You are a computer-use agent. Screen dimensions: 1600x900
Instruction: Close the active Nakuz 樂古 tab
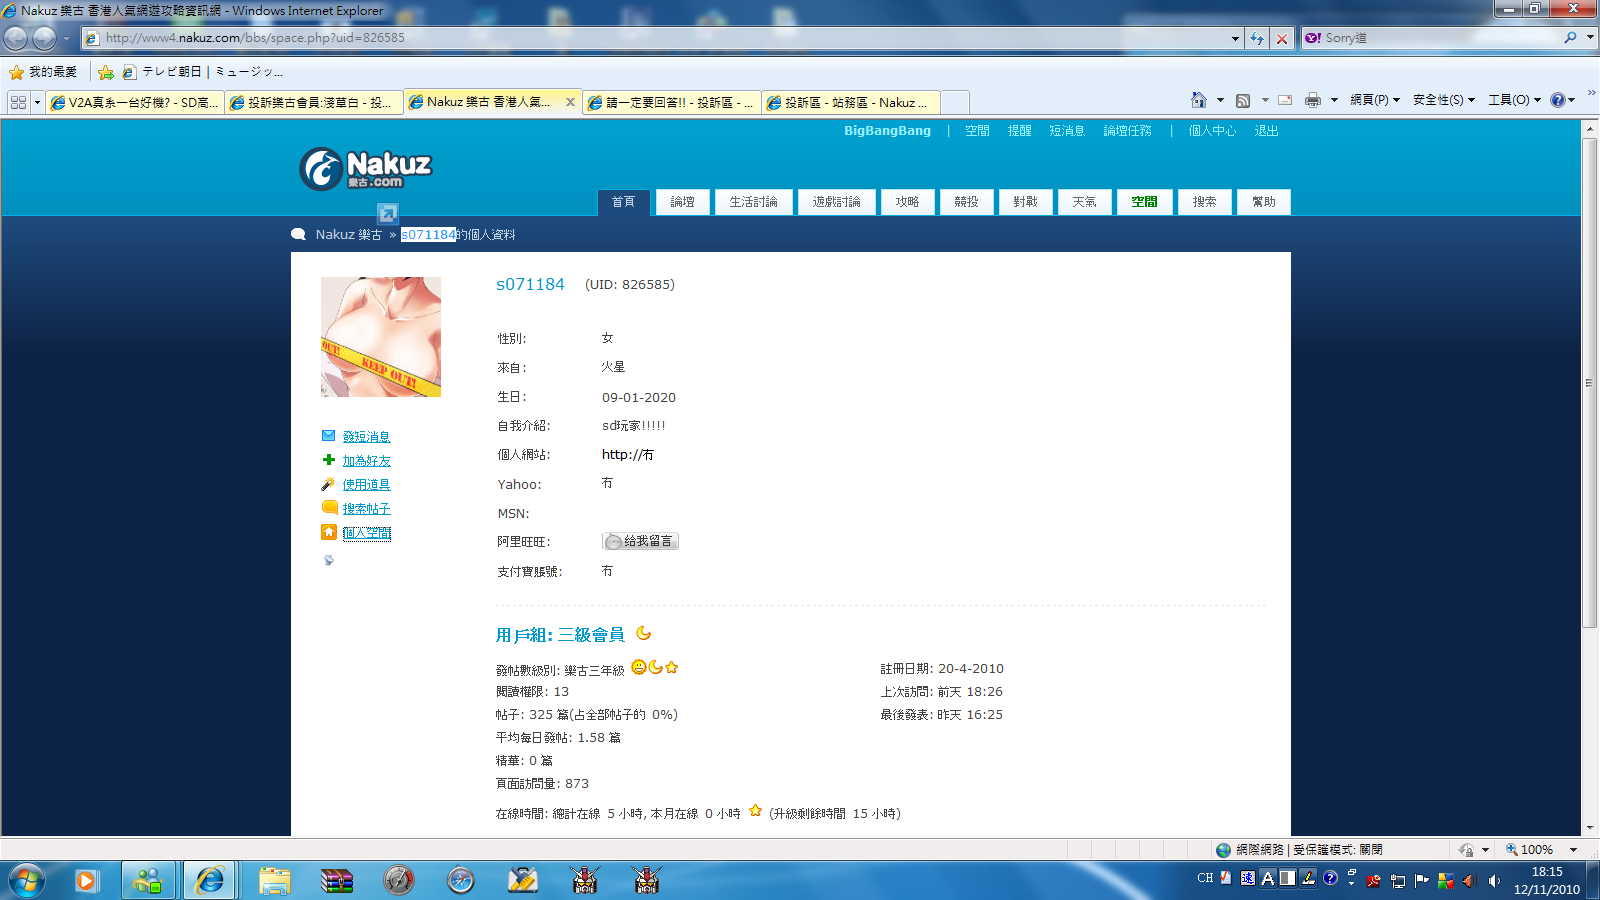[570, 102]
